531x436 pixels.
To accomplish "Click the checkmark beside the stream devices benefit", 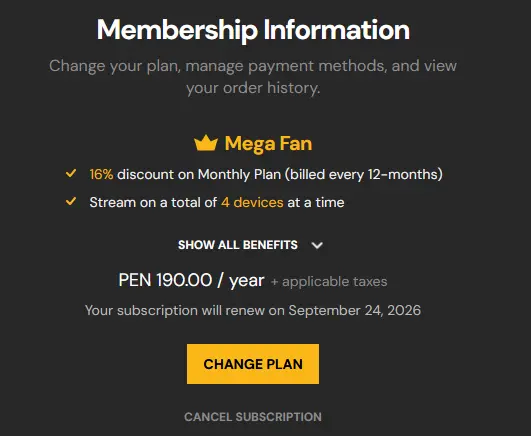I will pos(71,202).
